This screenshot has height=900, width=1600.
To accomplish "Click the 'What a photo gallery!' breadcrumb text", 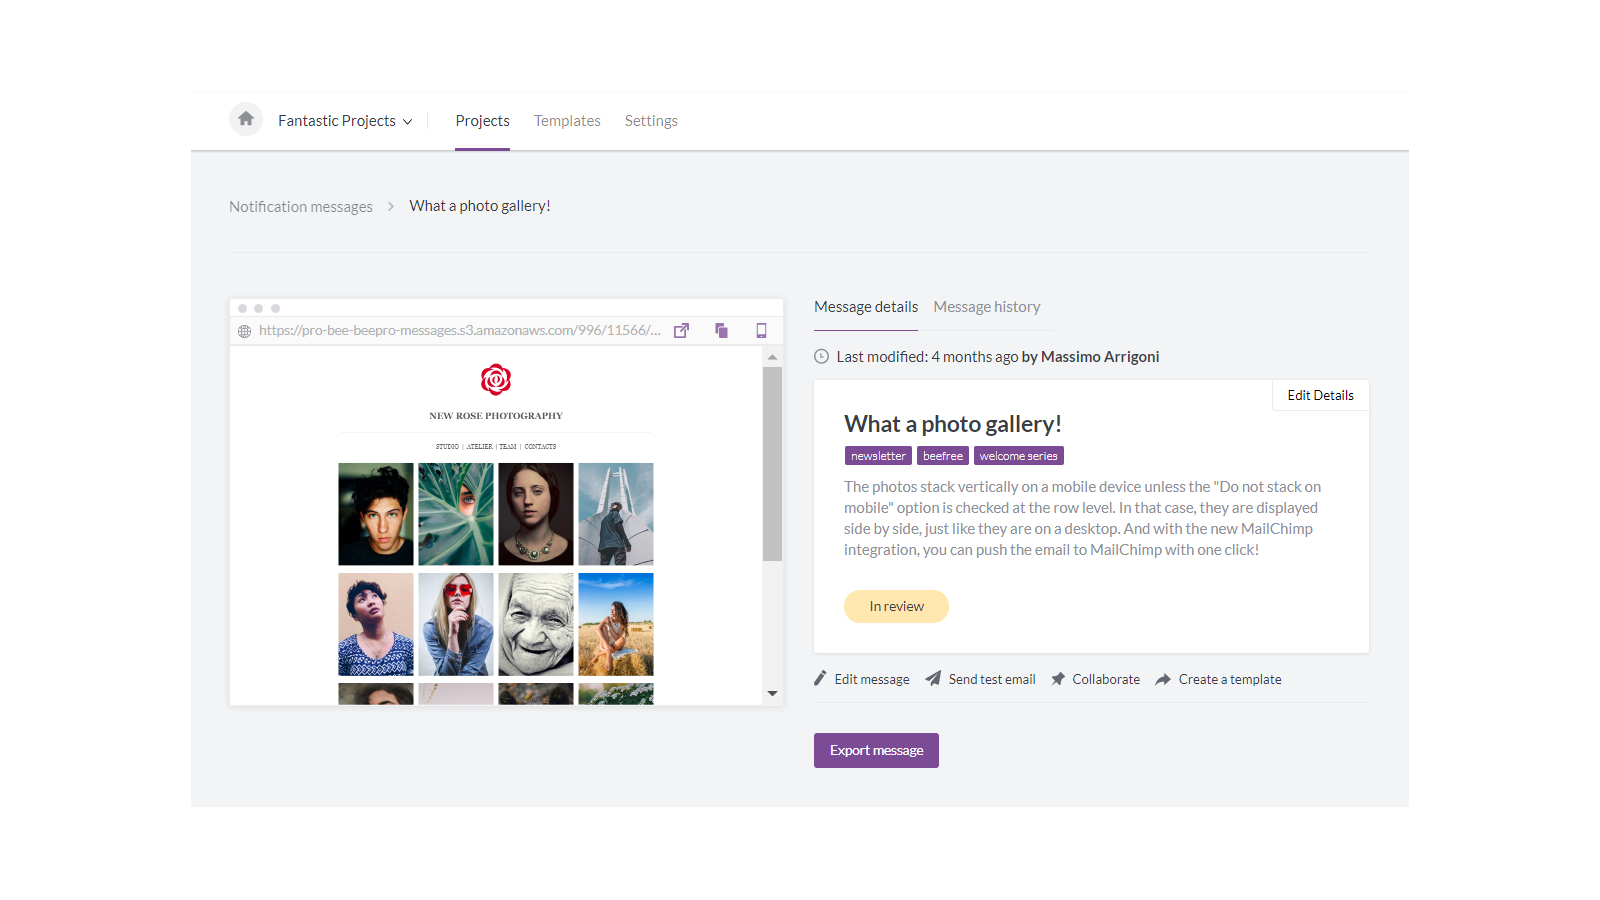I will pos(480,206).
